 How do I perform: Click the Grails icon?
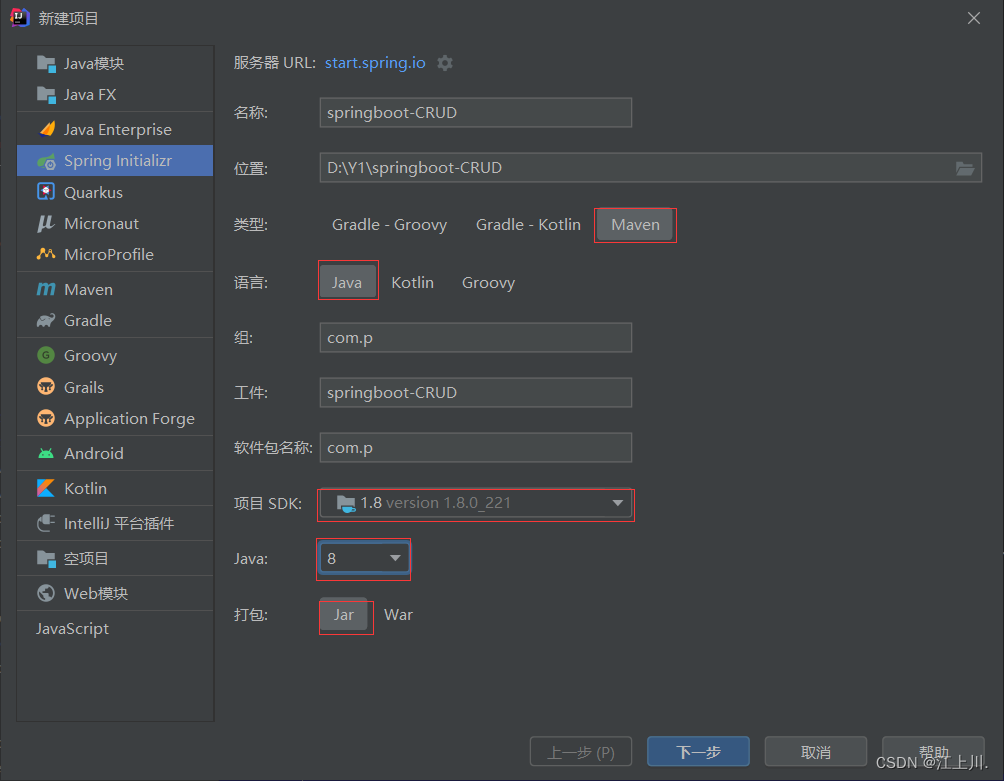click(x=46, y=387)
